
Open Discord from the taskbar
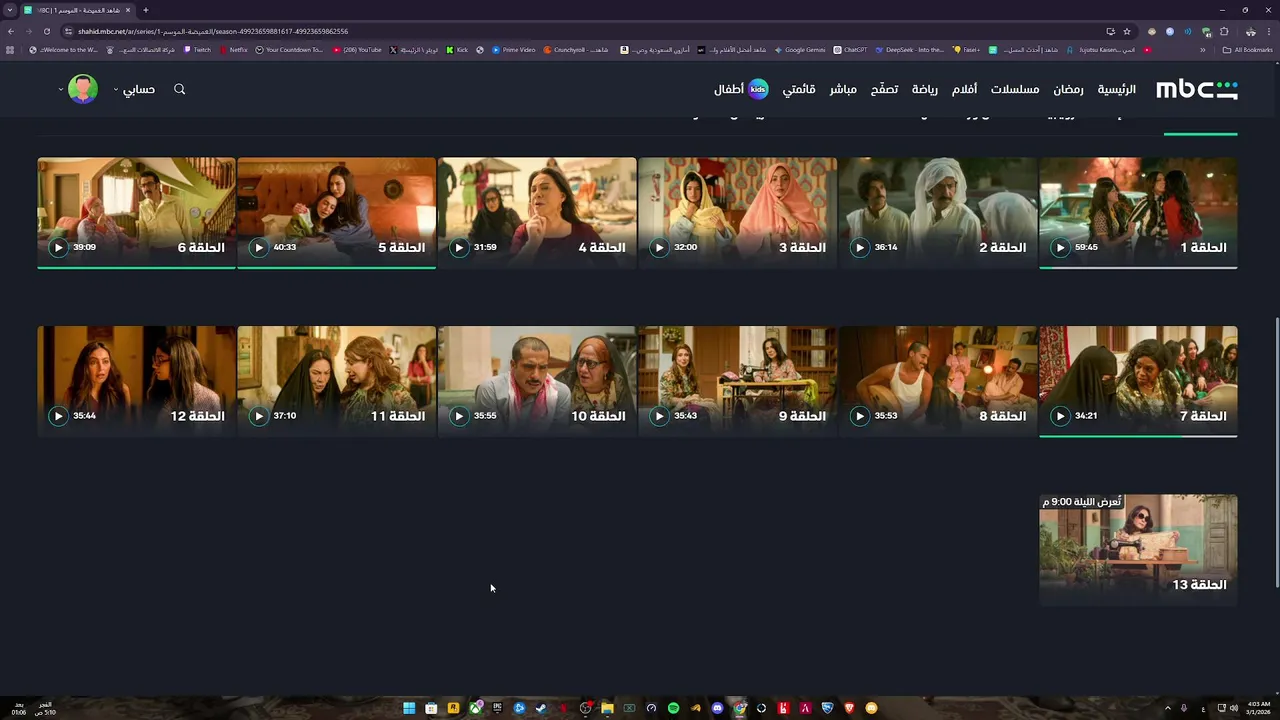click(717, 708)
